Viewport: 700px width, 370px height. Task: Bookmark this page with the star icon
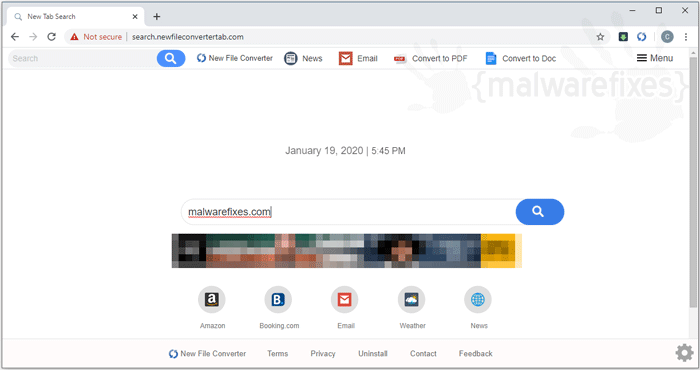(x=600, y=37)
